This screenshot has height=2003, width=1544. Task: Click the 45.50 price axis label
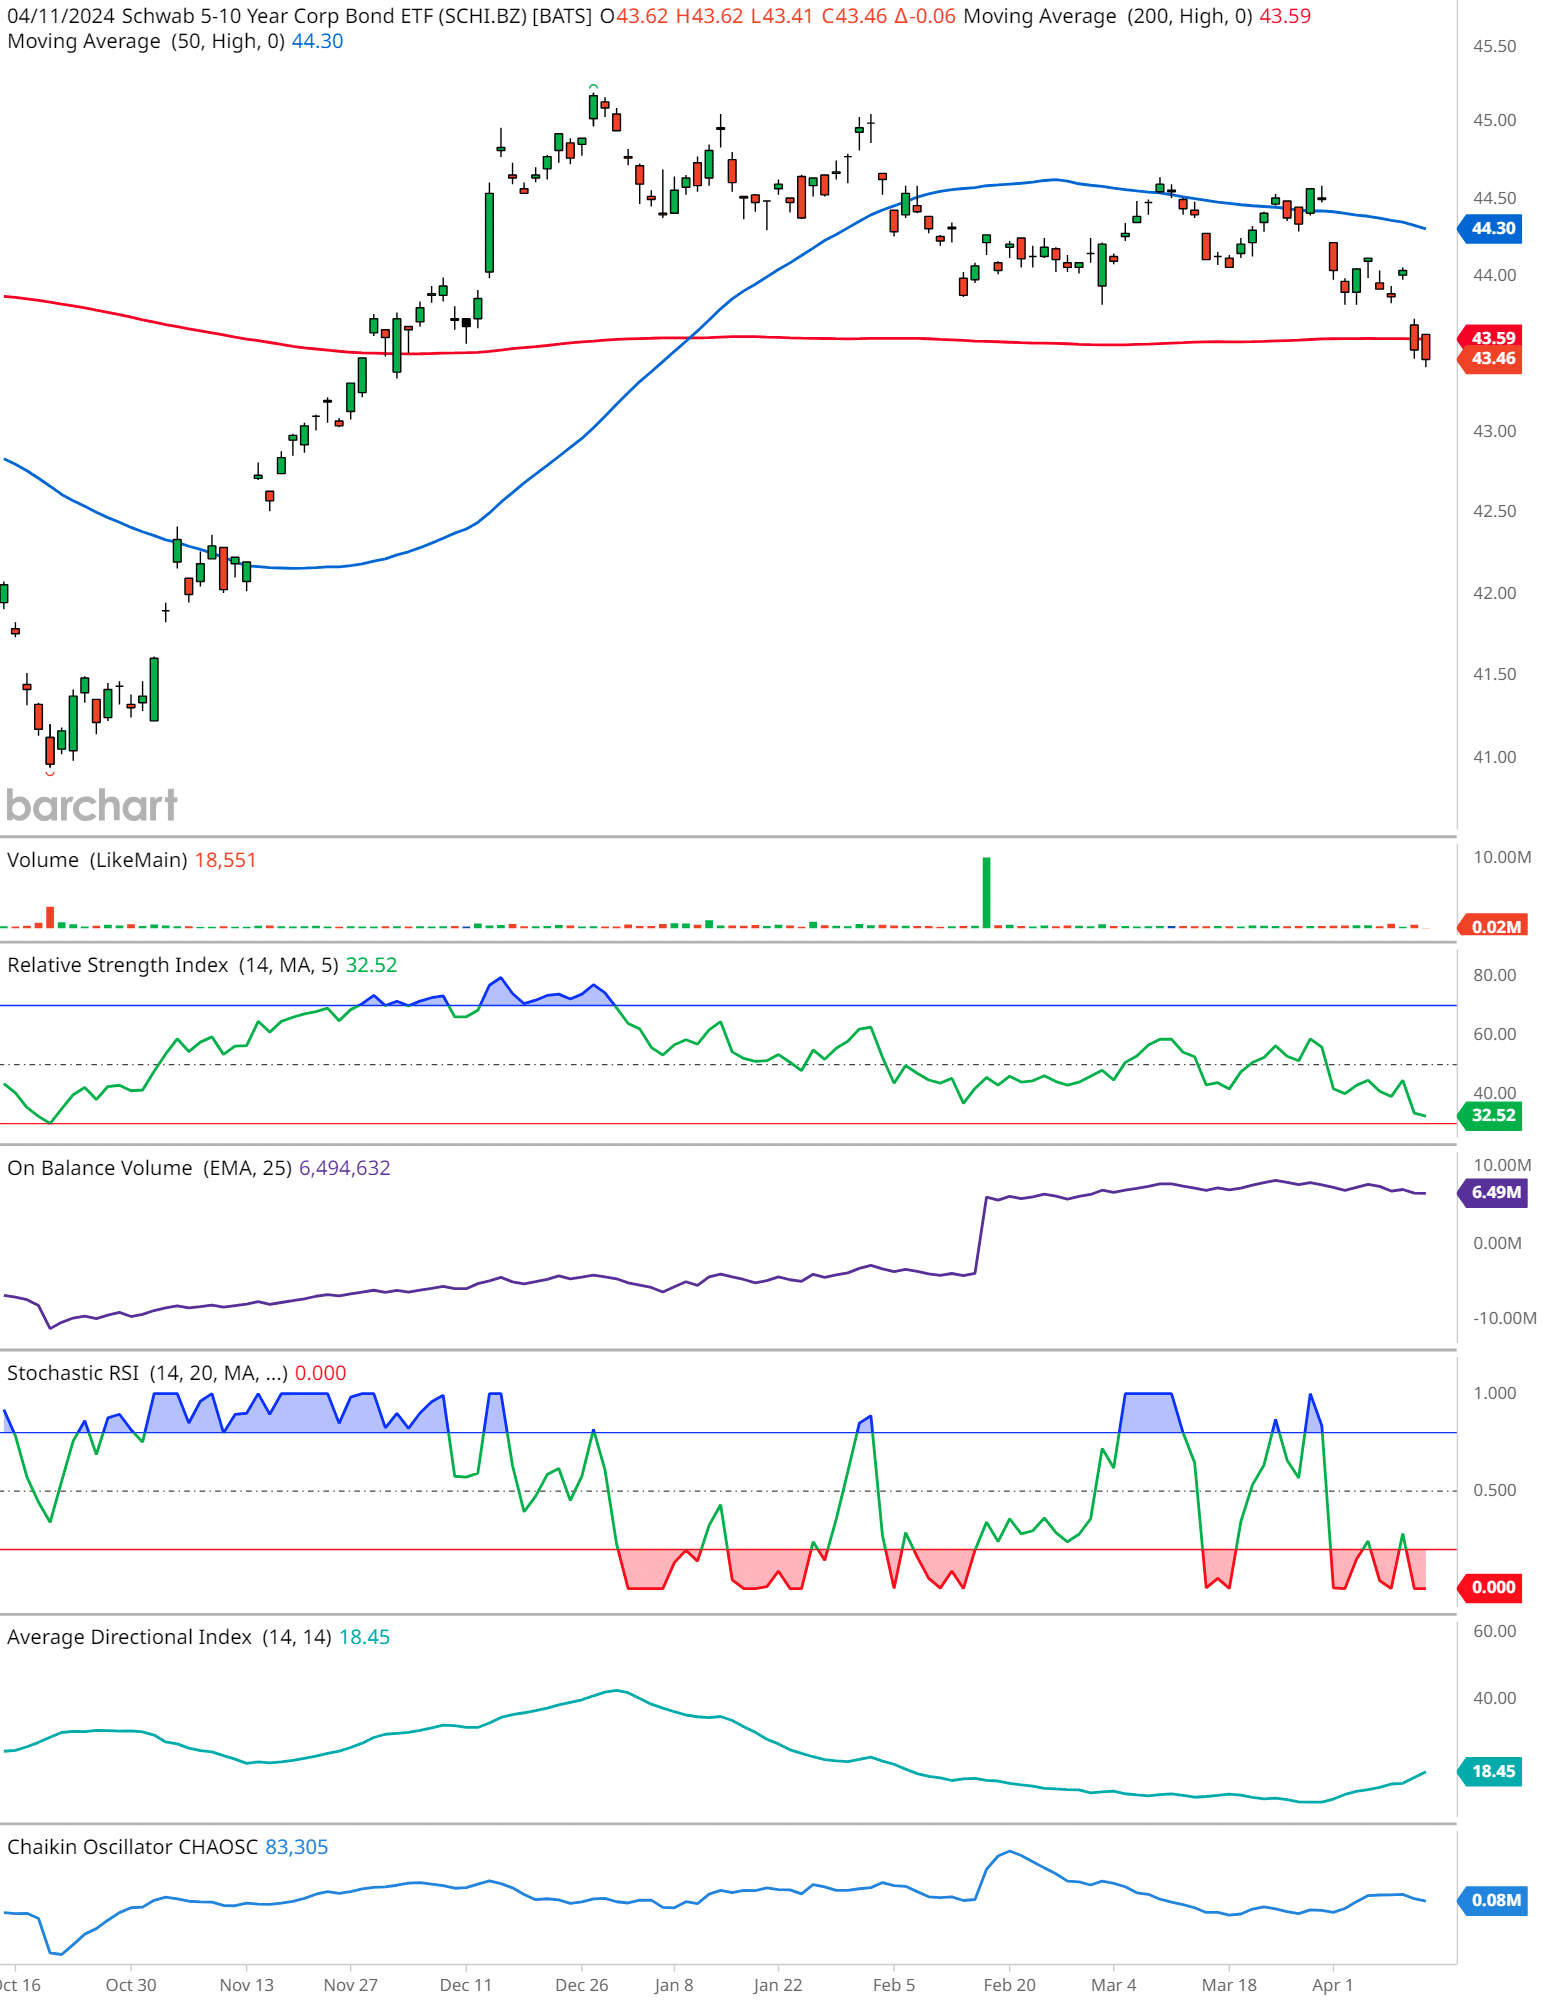pyautogui.click(x=1494, y=47)
